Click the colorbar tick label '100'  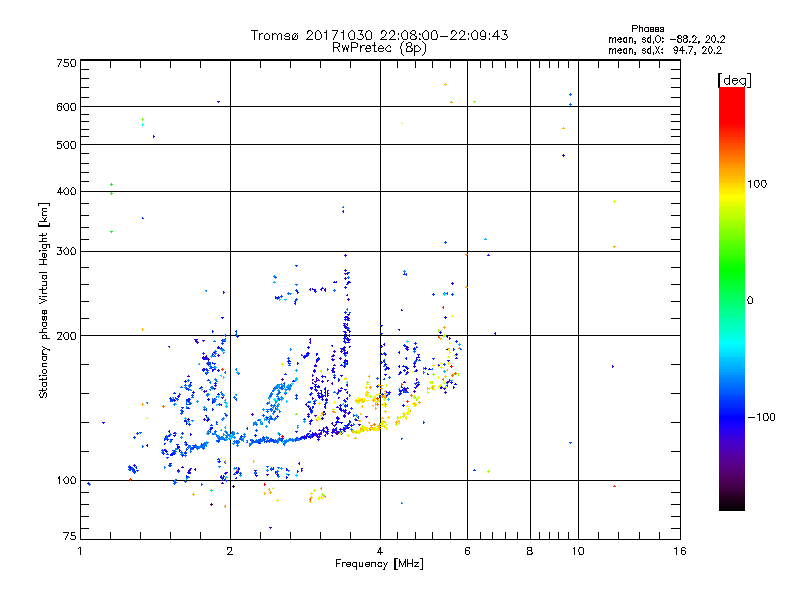click(x=757, y=184)
